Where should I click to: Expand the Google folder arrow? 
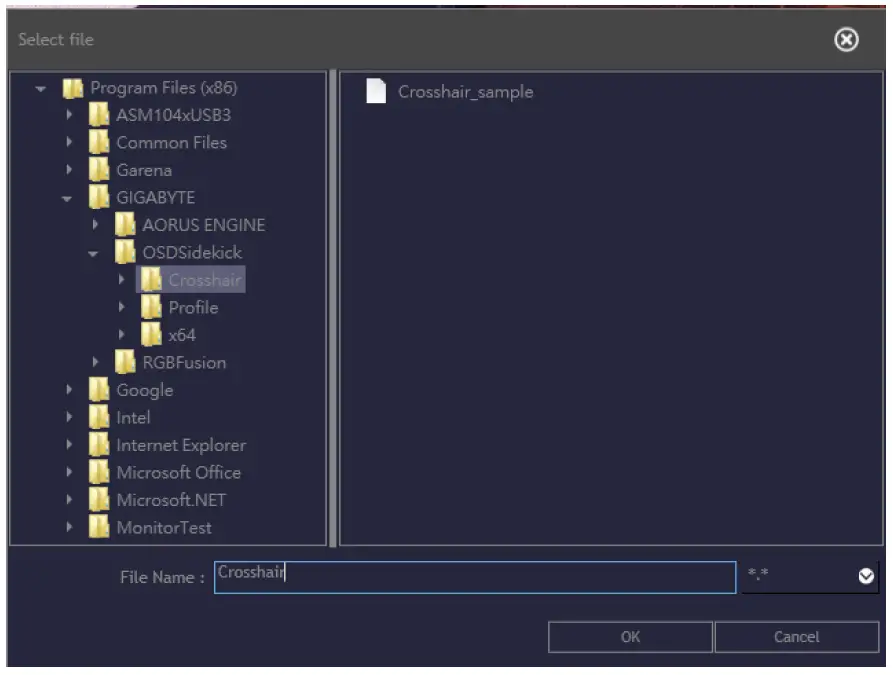click(69, 390)
